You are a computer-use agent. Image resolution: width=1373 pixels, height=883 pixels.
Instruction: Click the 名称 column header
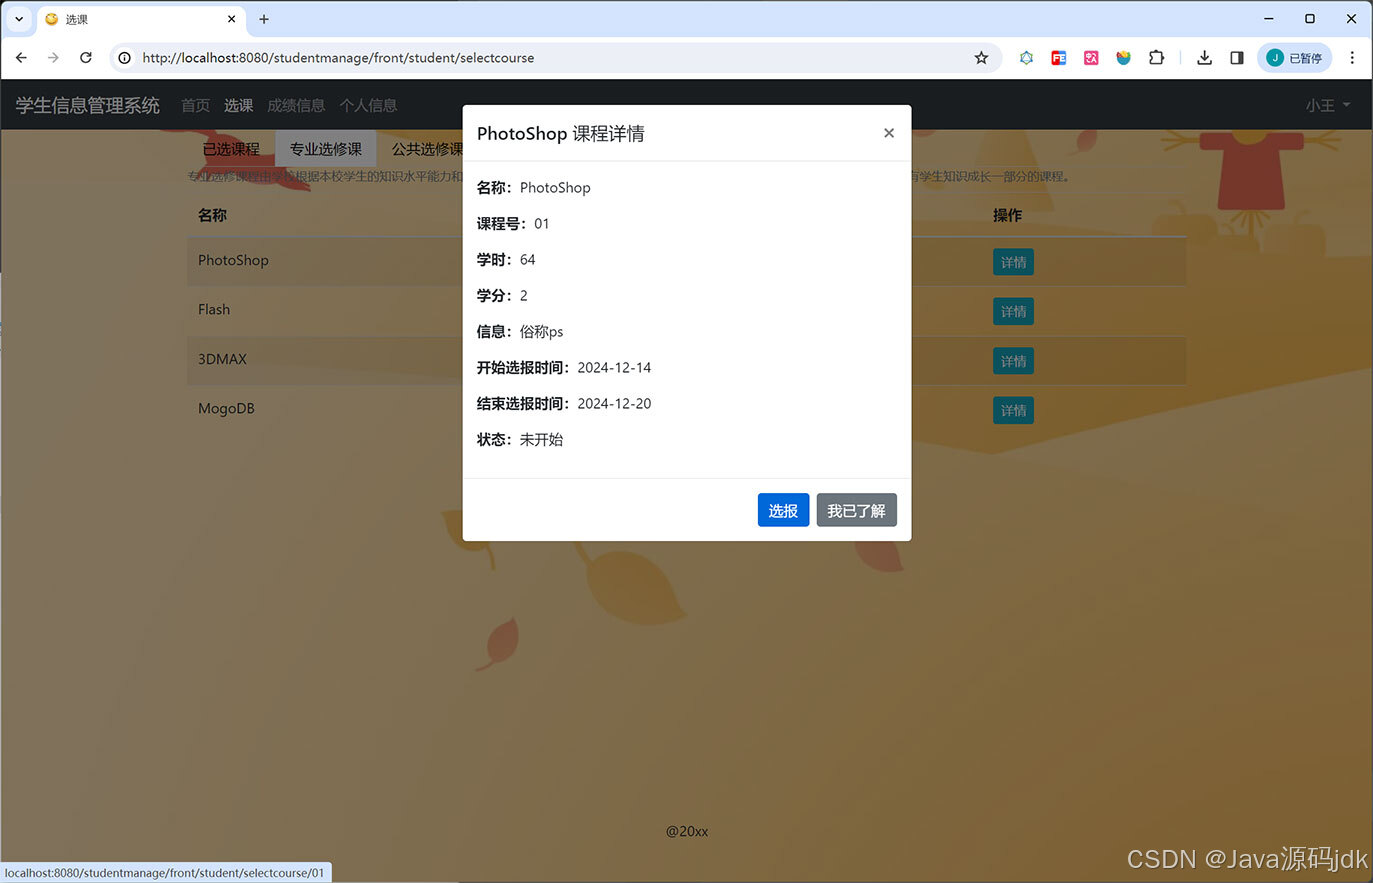pyautogui.click(x=212, y=215)
